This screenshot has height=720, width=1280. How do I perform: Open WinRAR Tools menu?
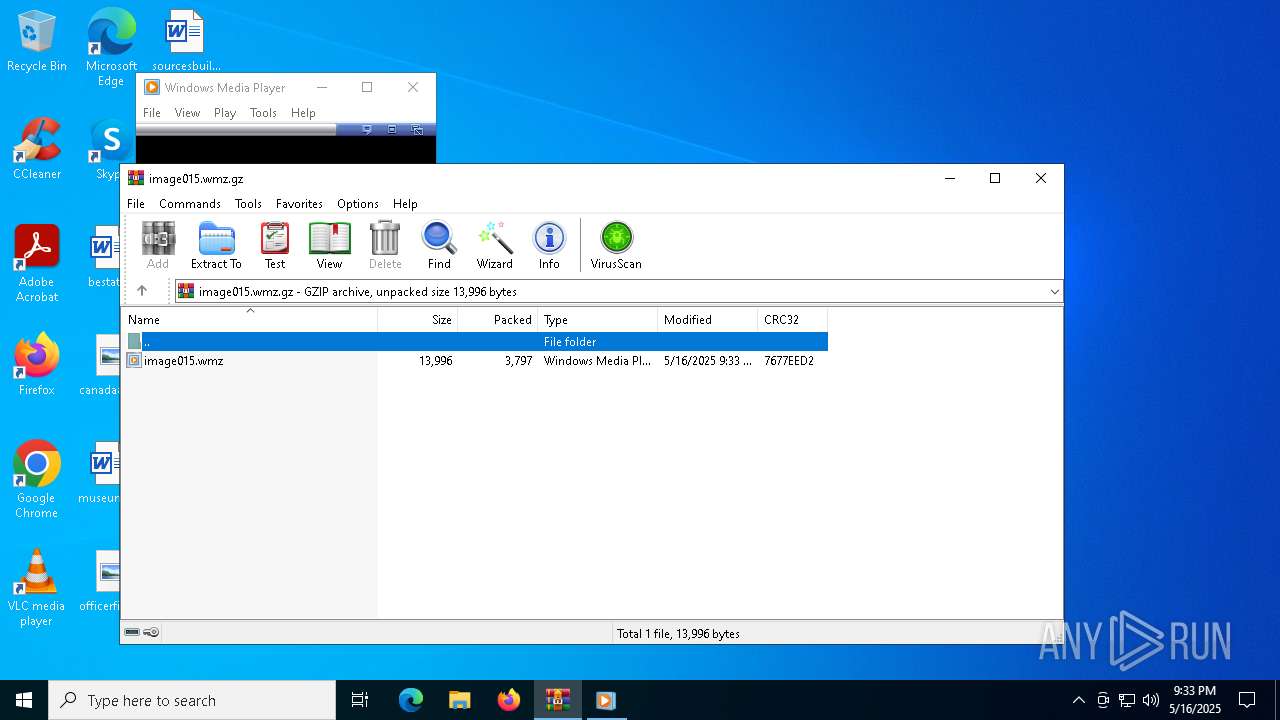(248, 203)
